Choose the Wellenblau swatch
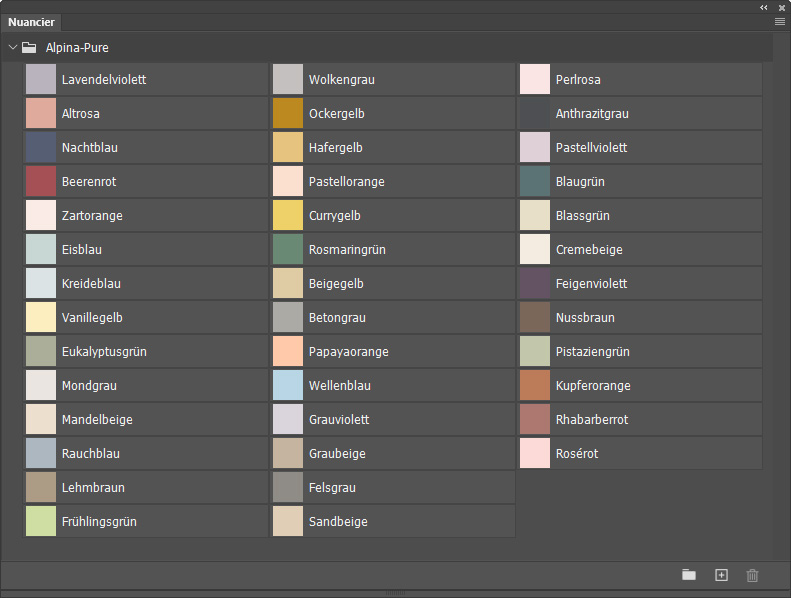The width and height of the screenshot is (791, 598). (288, 385)
